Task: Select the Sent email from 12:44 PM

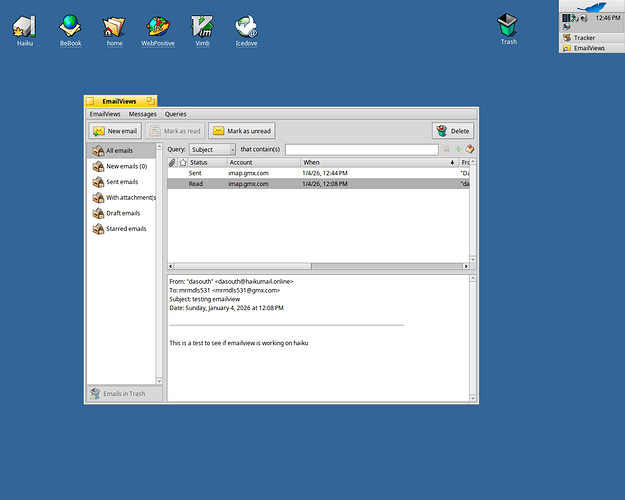Action: 318,173
